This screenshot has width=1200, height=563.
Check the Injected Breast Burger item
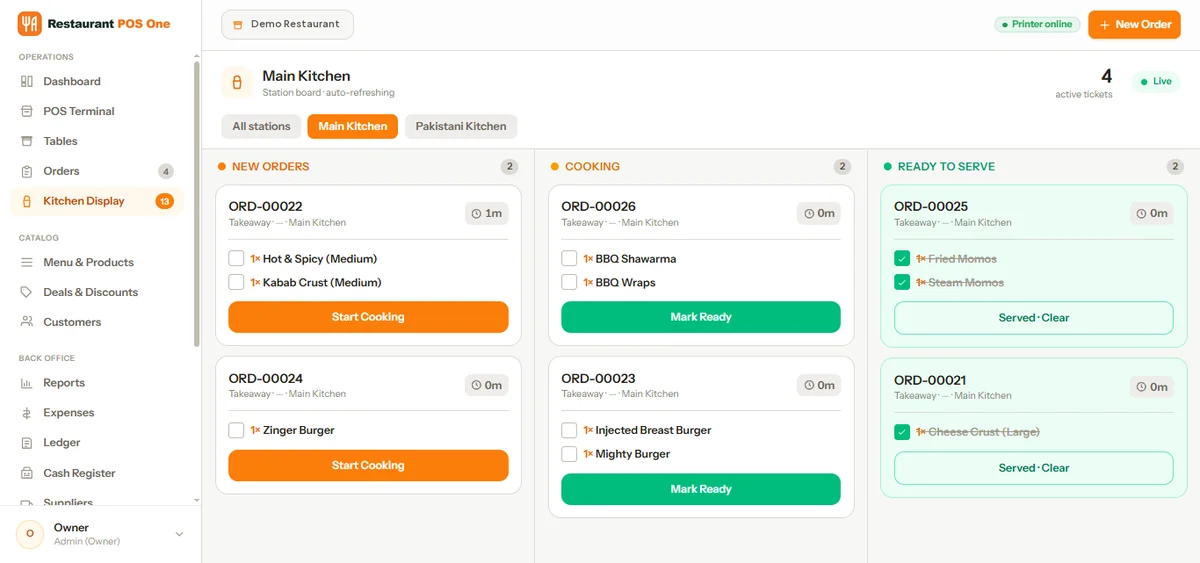pyautogui.click(x=569, y=430)
